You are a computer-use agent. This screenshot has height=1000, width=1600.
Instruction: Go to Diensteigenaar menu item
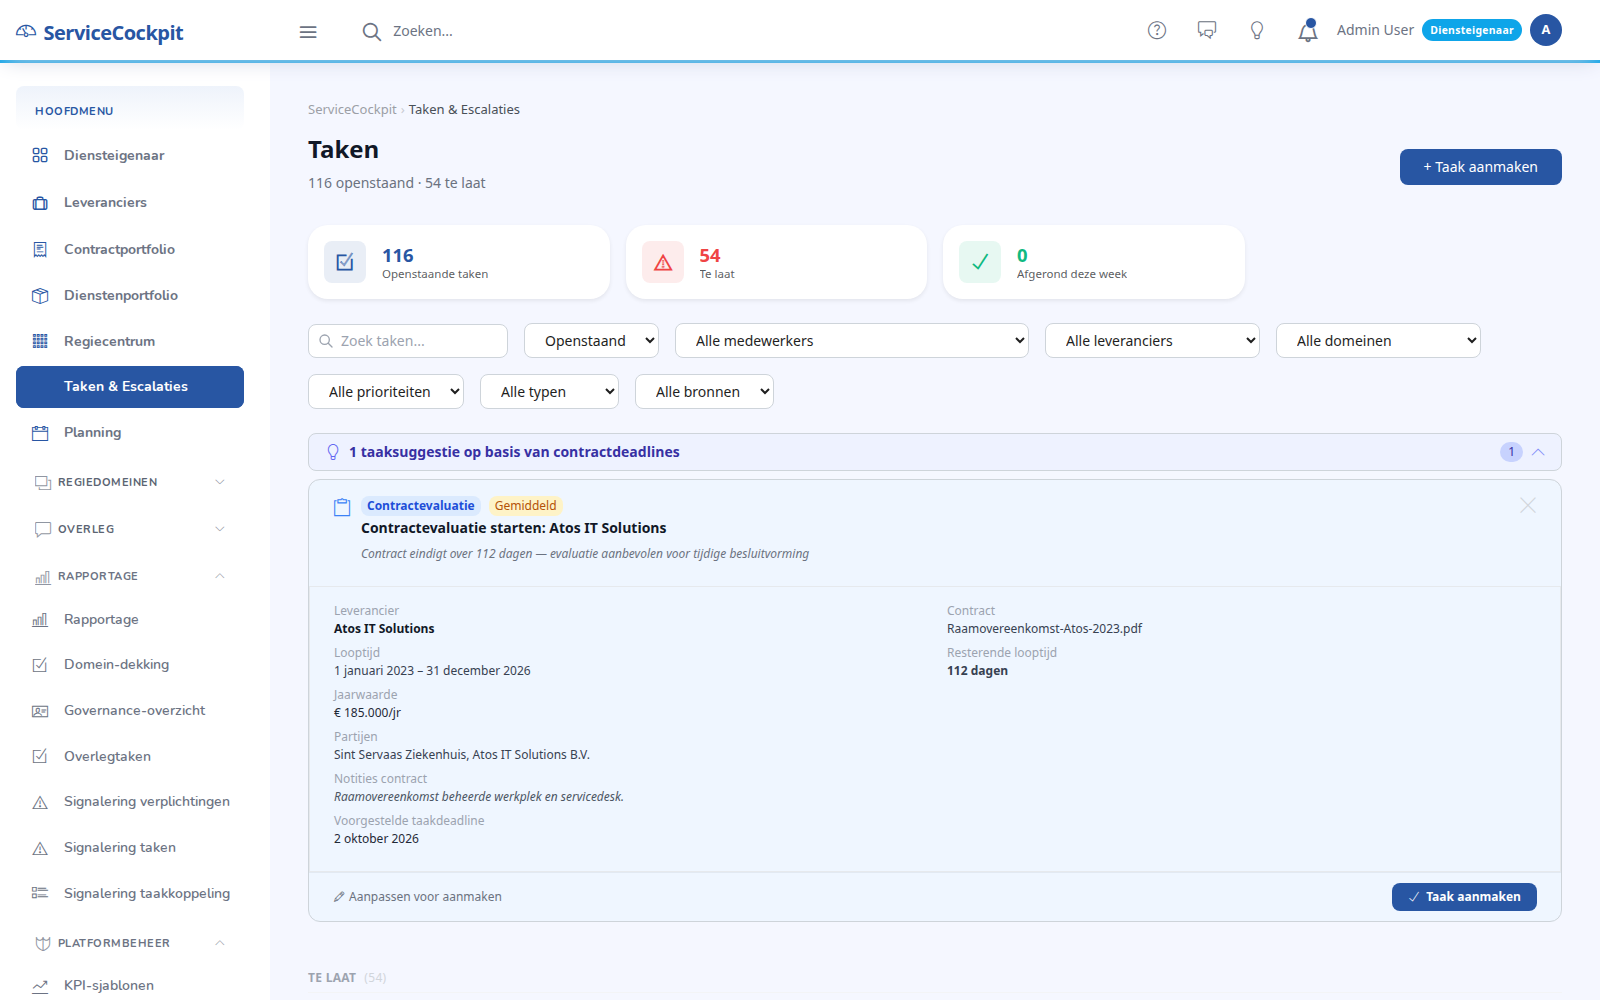point(130,156)
